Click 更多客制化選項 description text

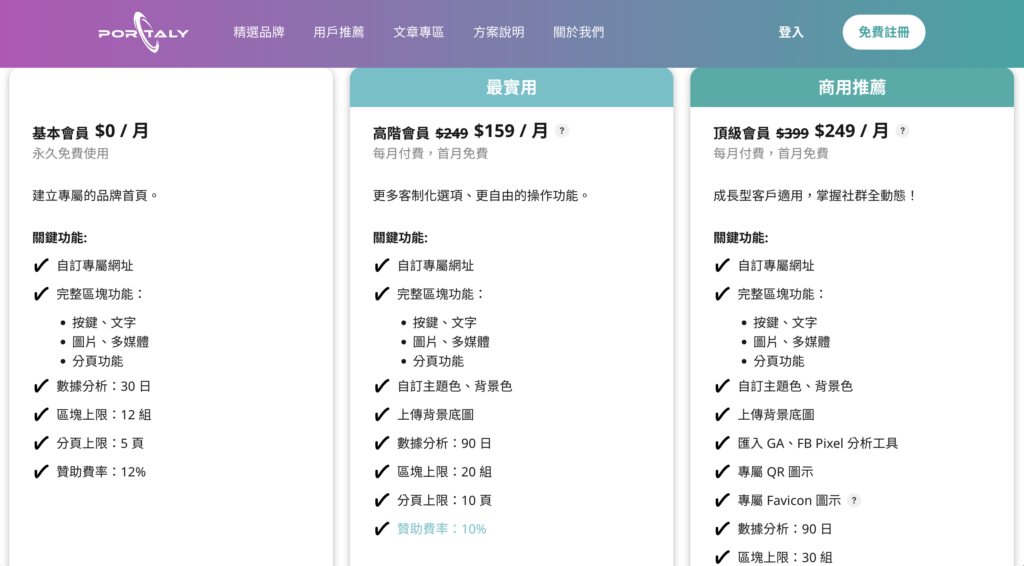481,195
